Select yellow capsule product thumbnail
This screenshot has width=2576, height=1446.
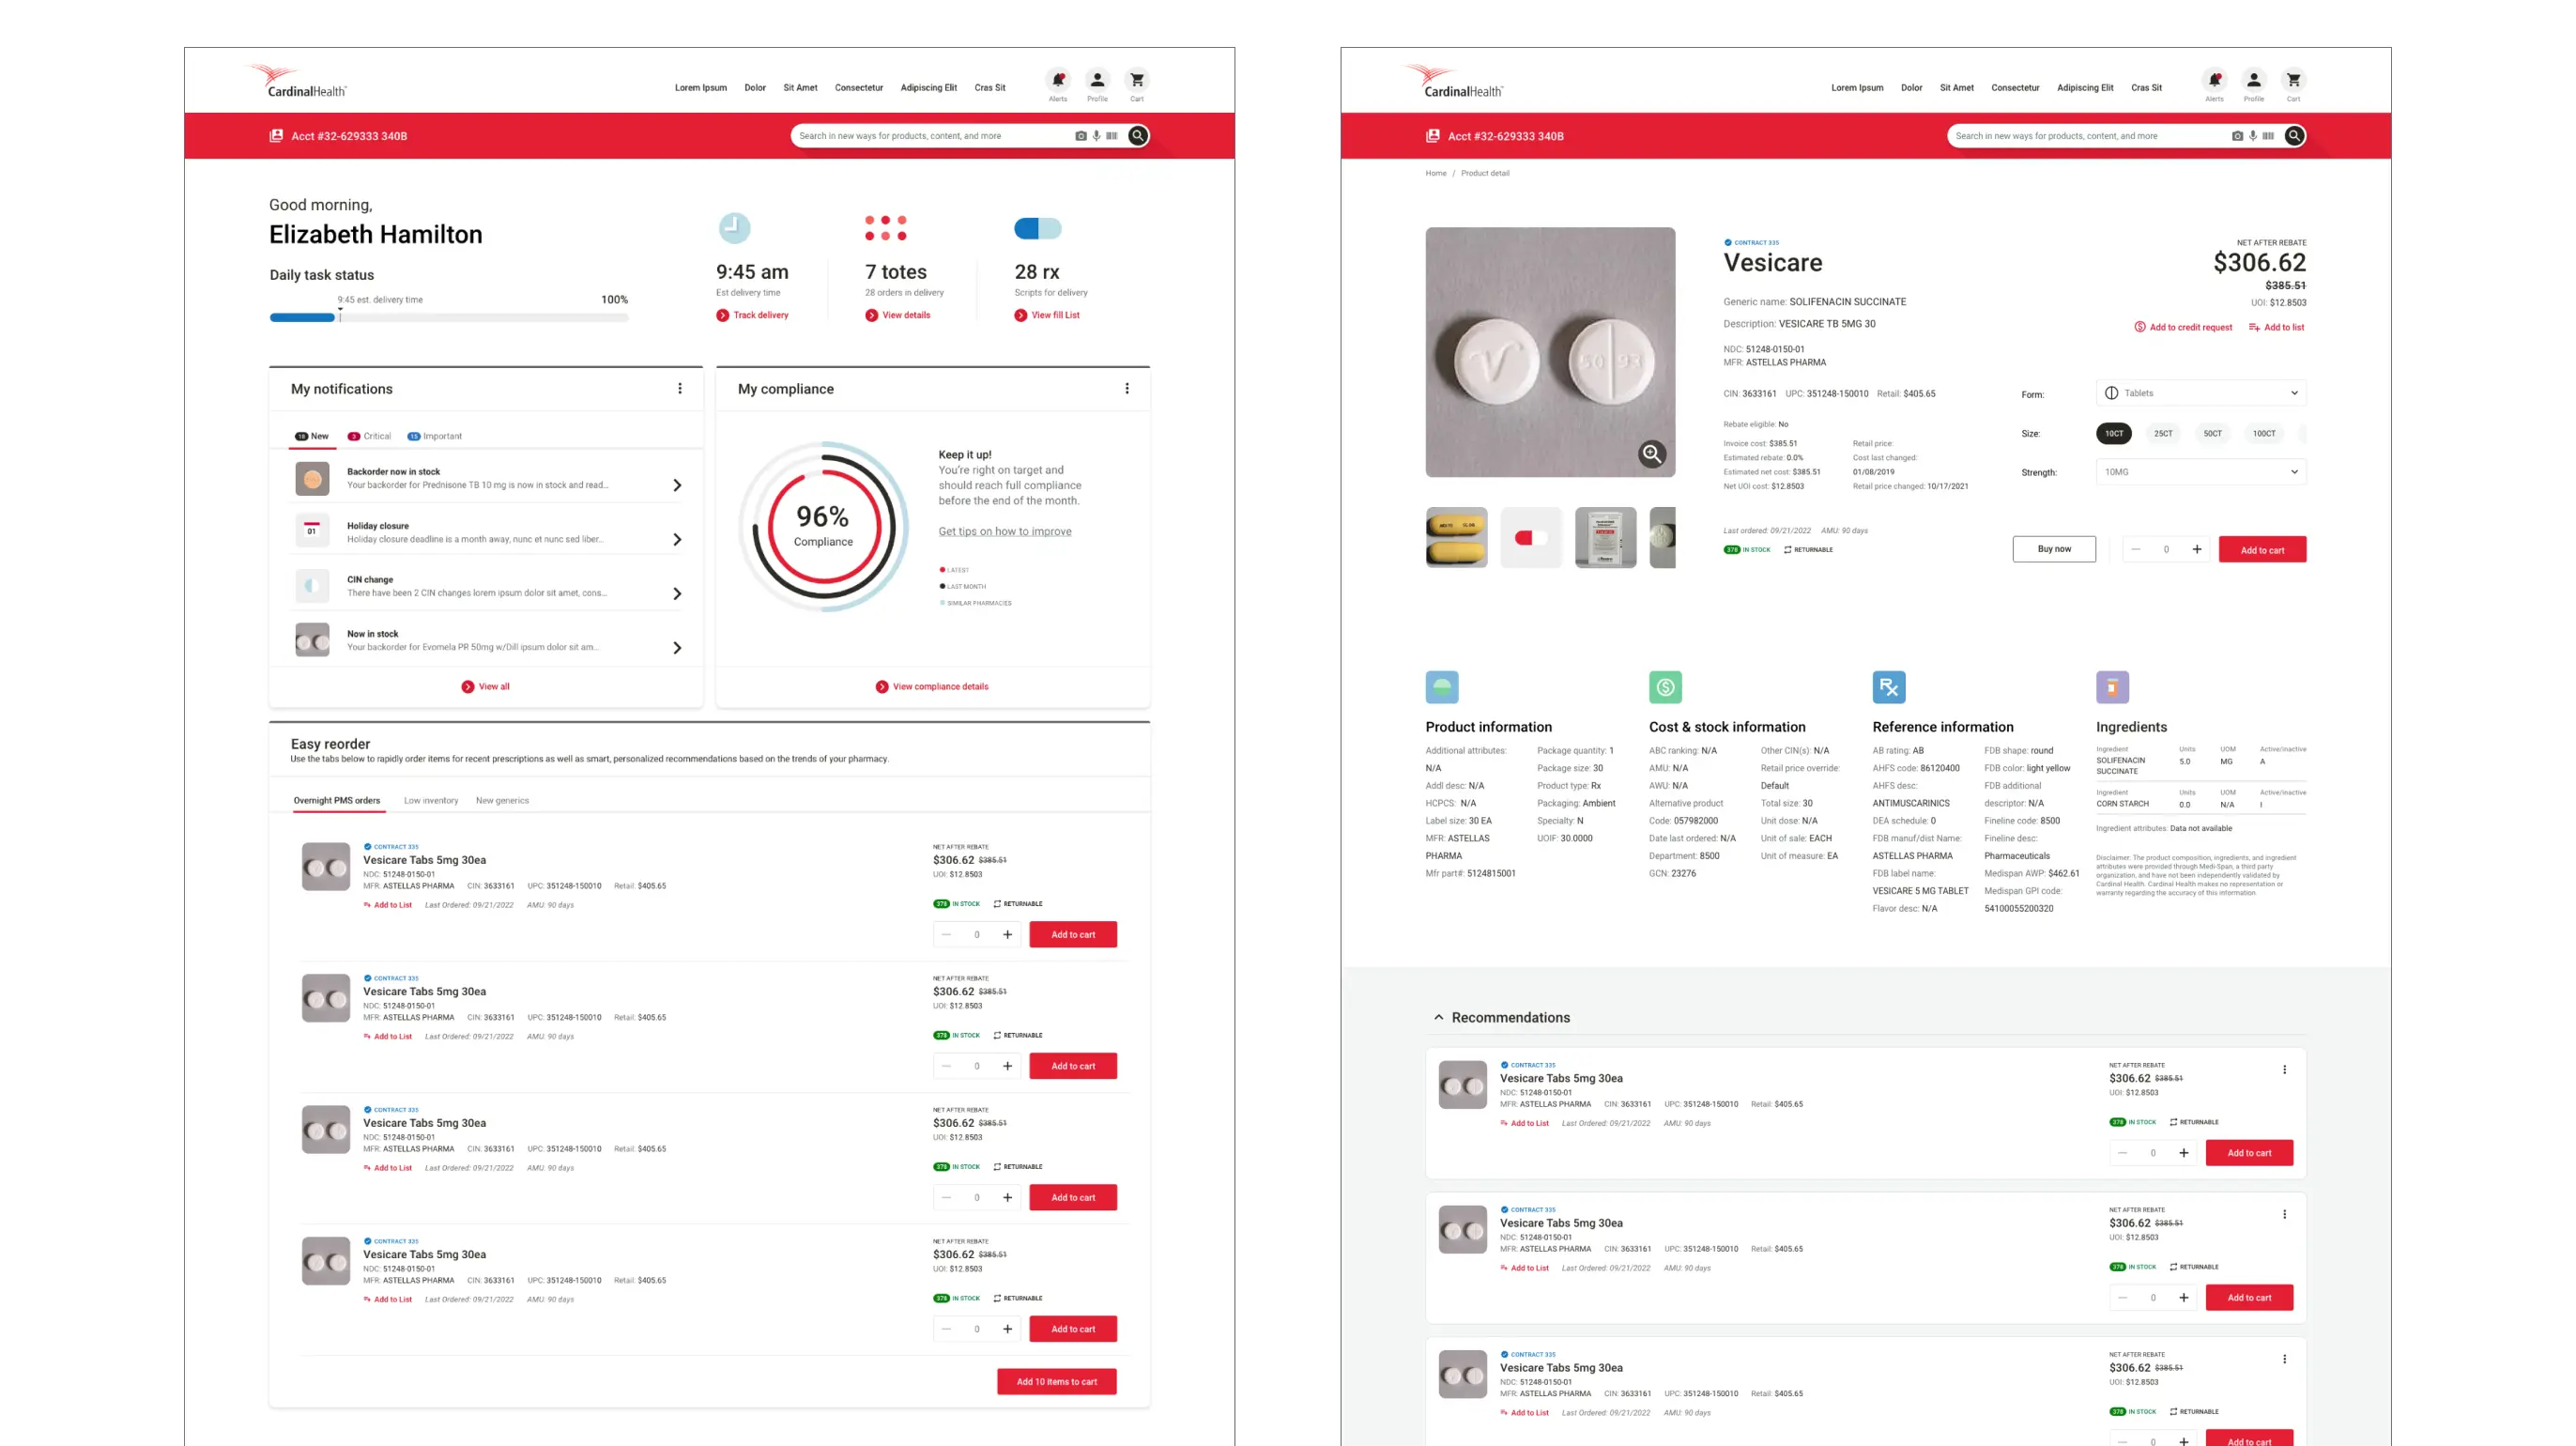(x=1457, y=538)
